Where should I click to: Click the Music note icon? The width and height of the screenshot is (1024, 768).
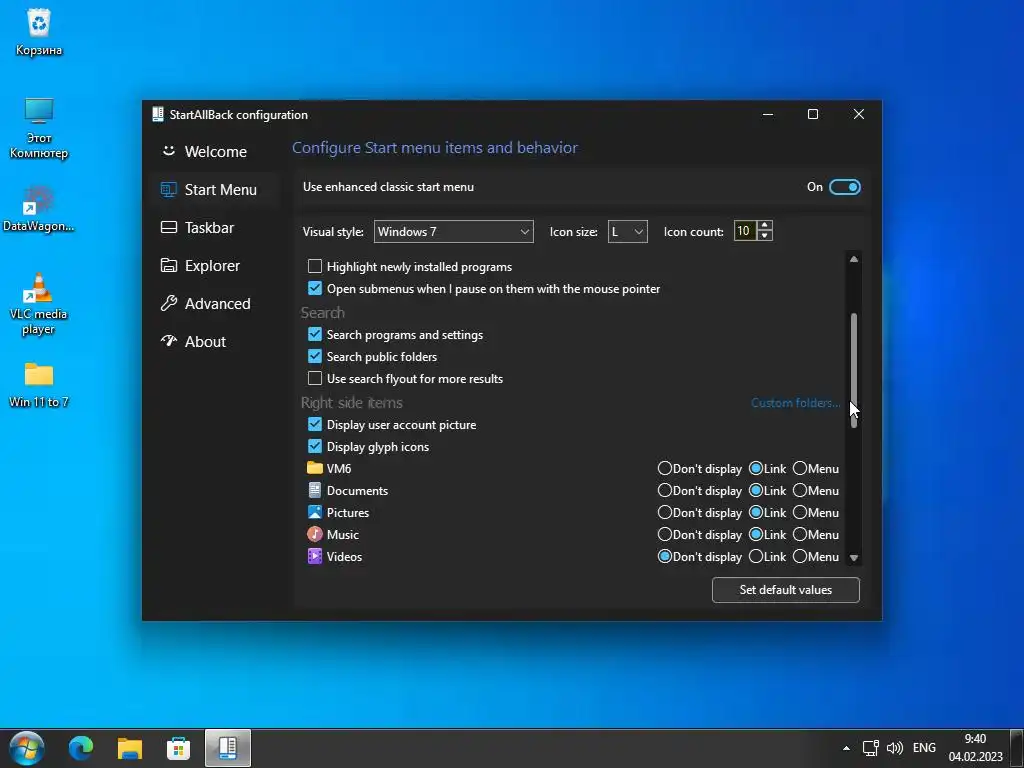pyautogui.click(x=315, y=534)
